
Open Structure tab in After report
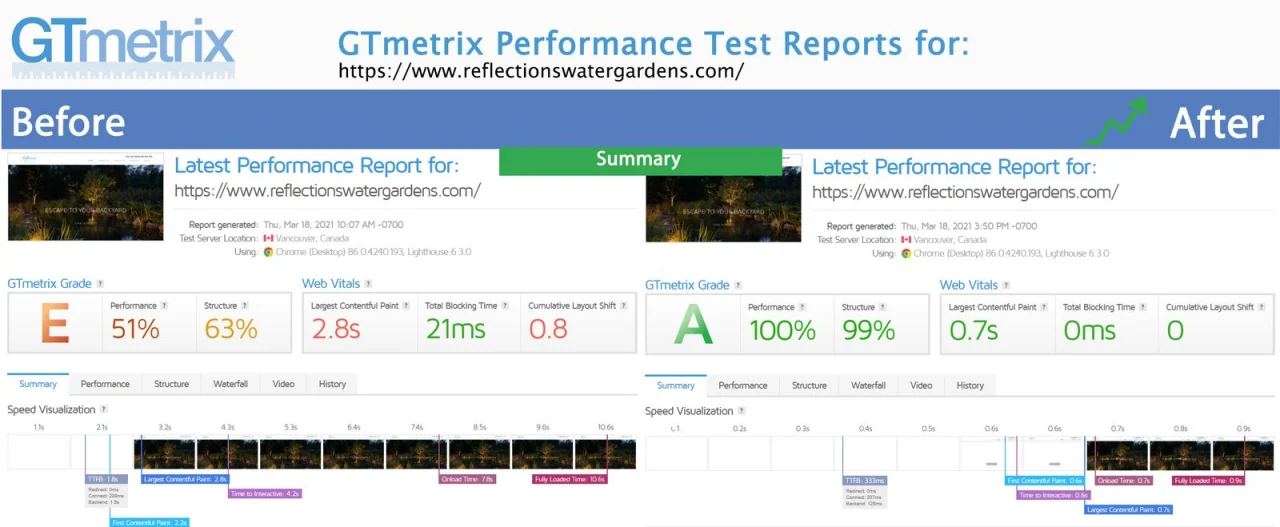[809, 385]
